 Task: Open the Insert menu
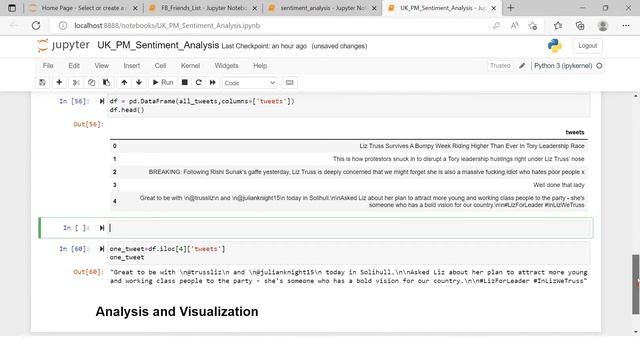pos(131,66)
